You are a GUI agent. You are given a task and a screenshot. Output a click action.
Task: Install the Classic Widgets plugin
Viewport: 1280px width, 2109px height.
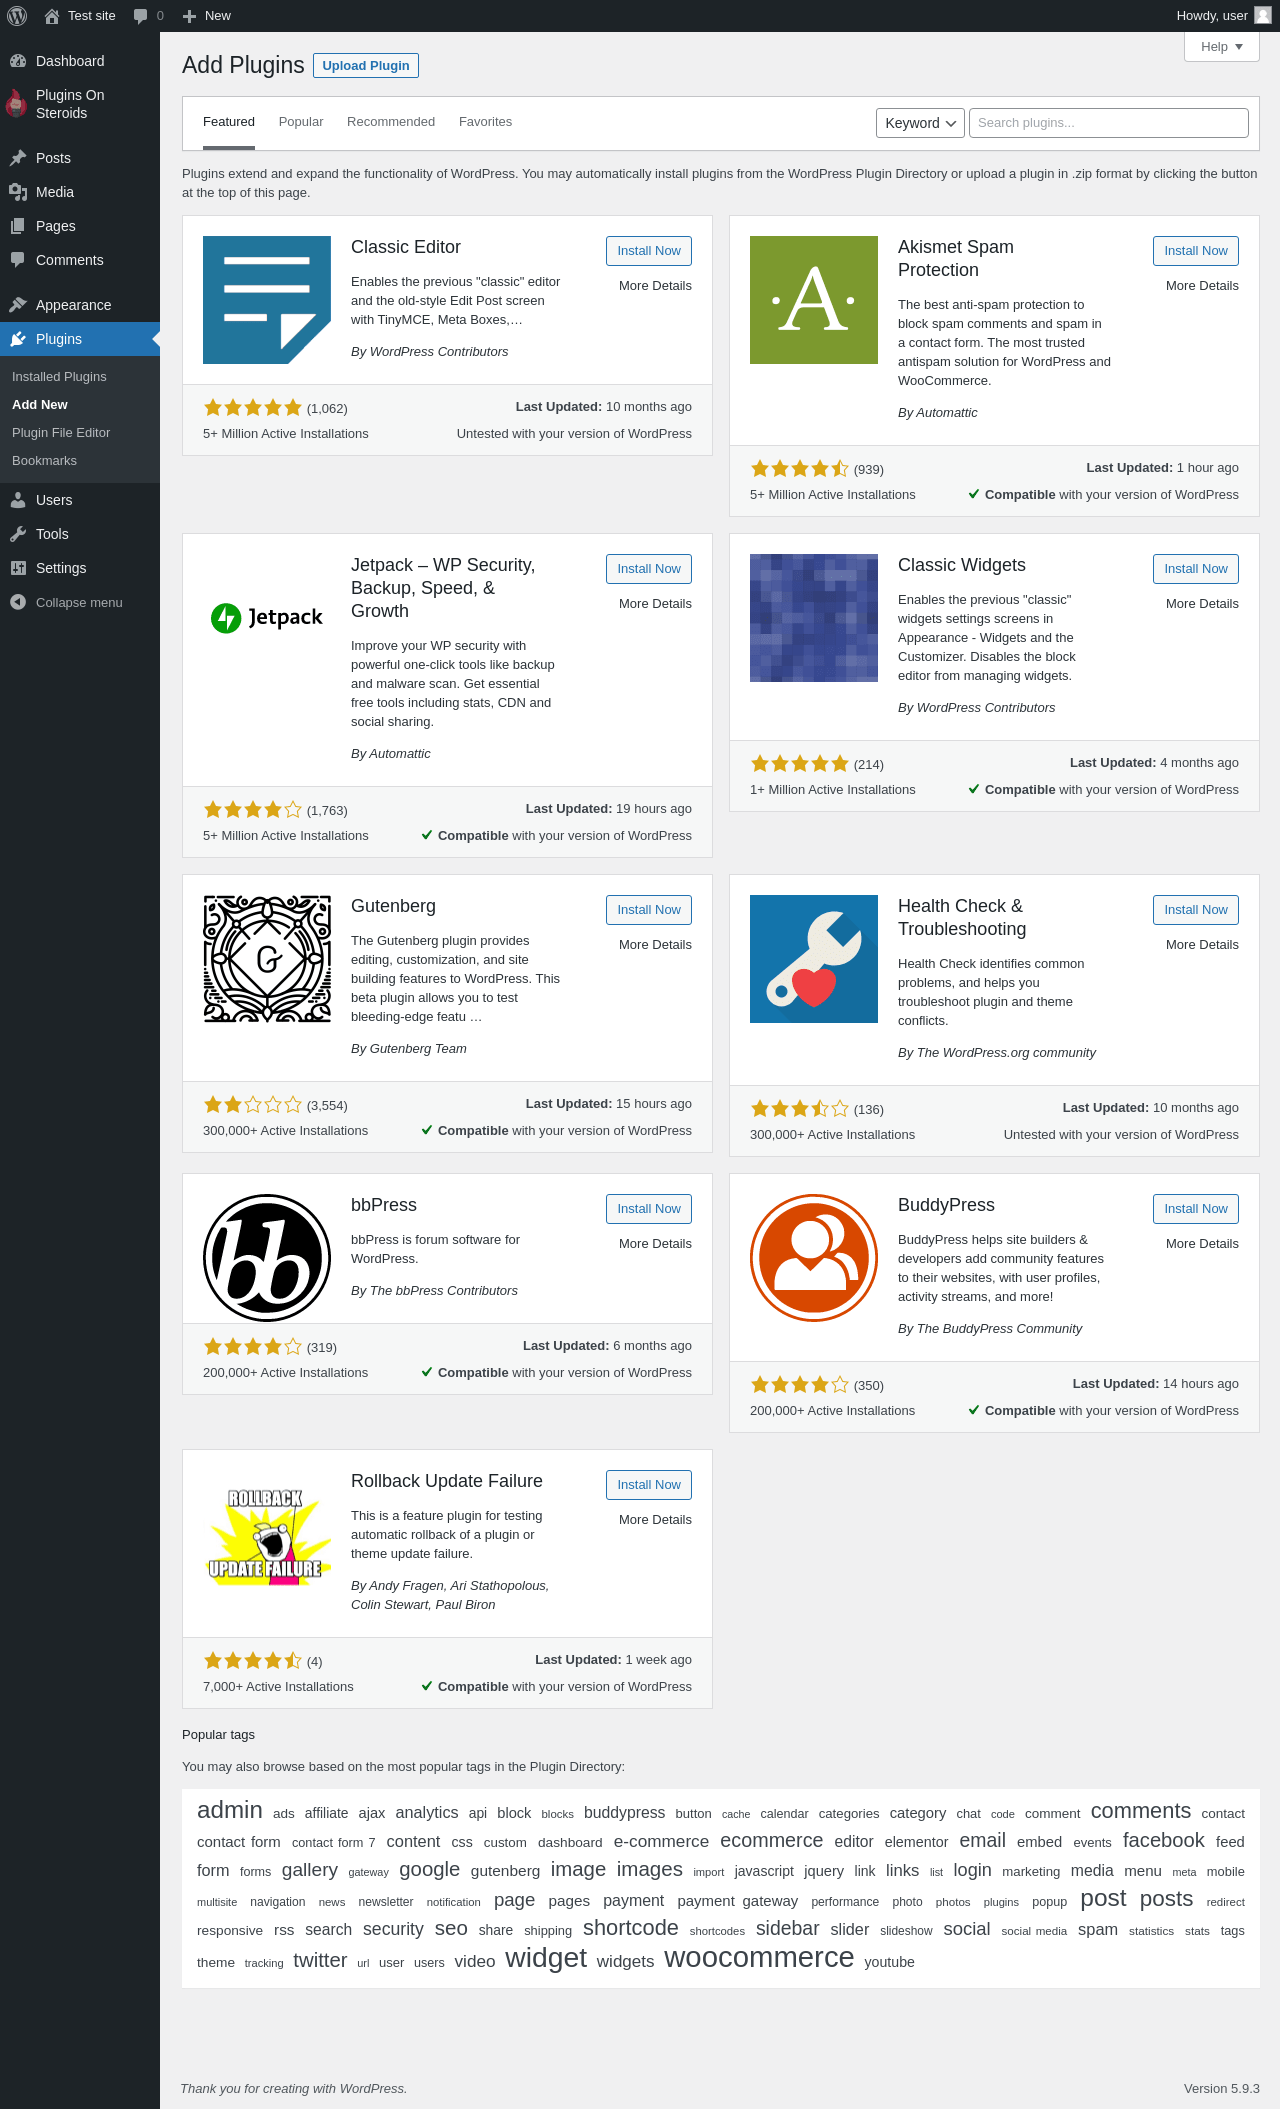coord(1196,569)
